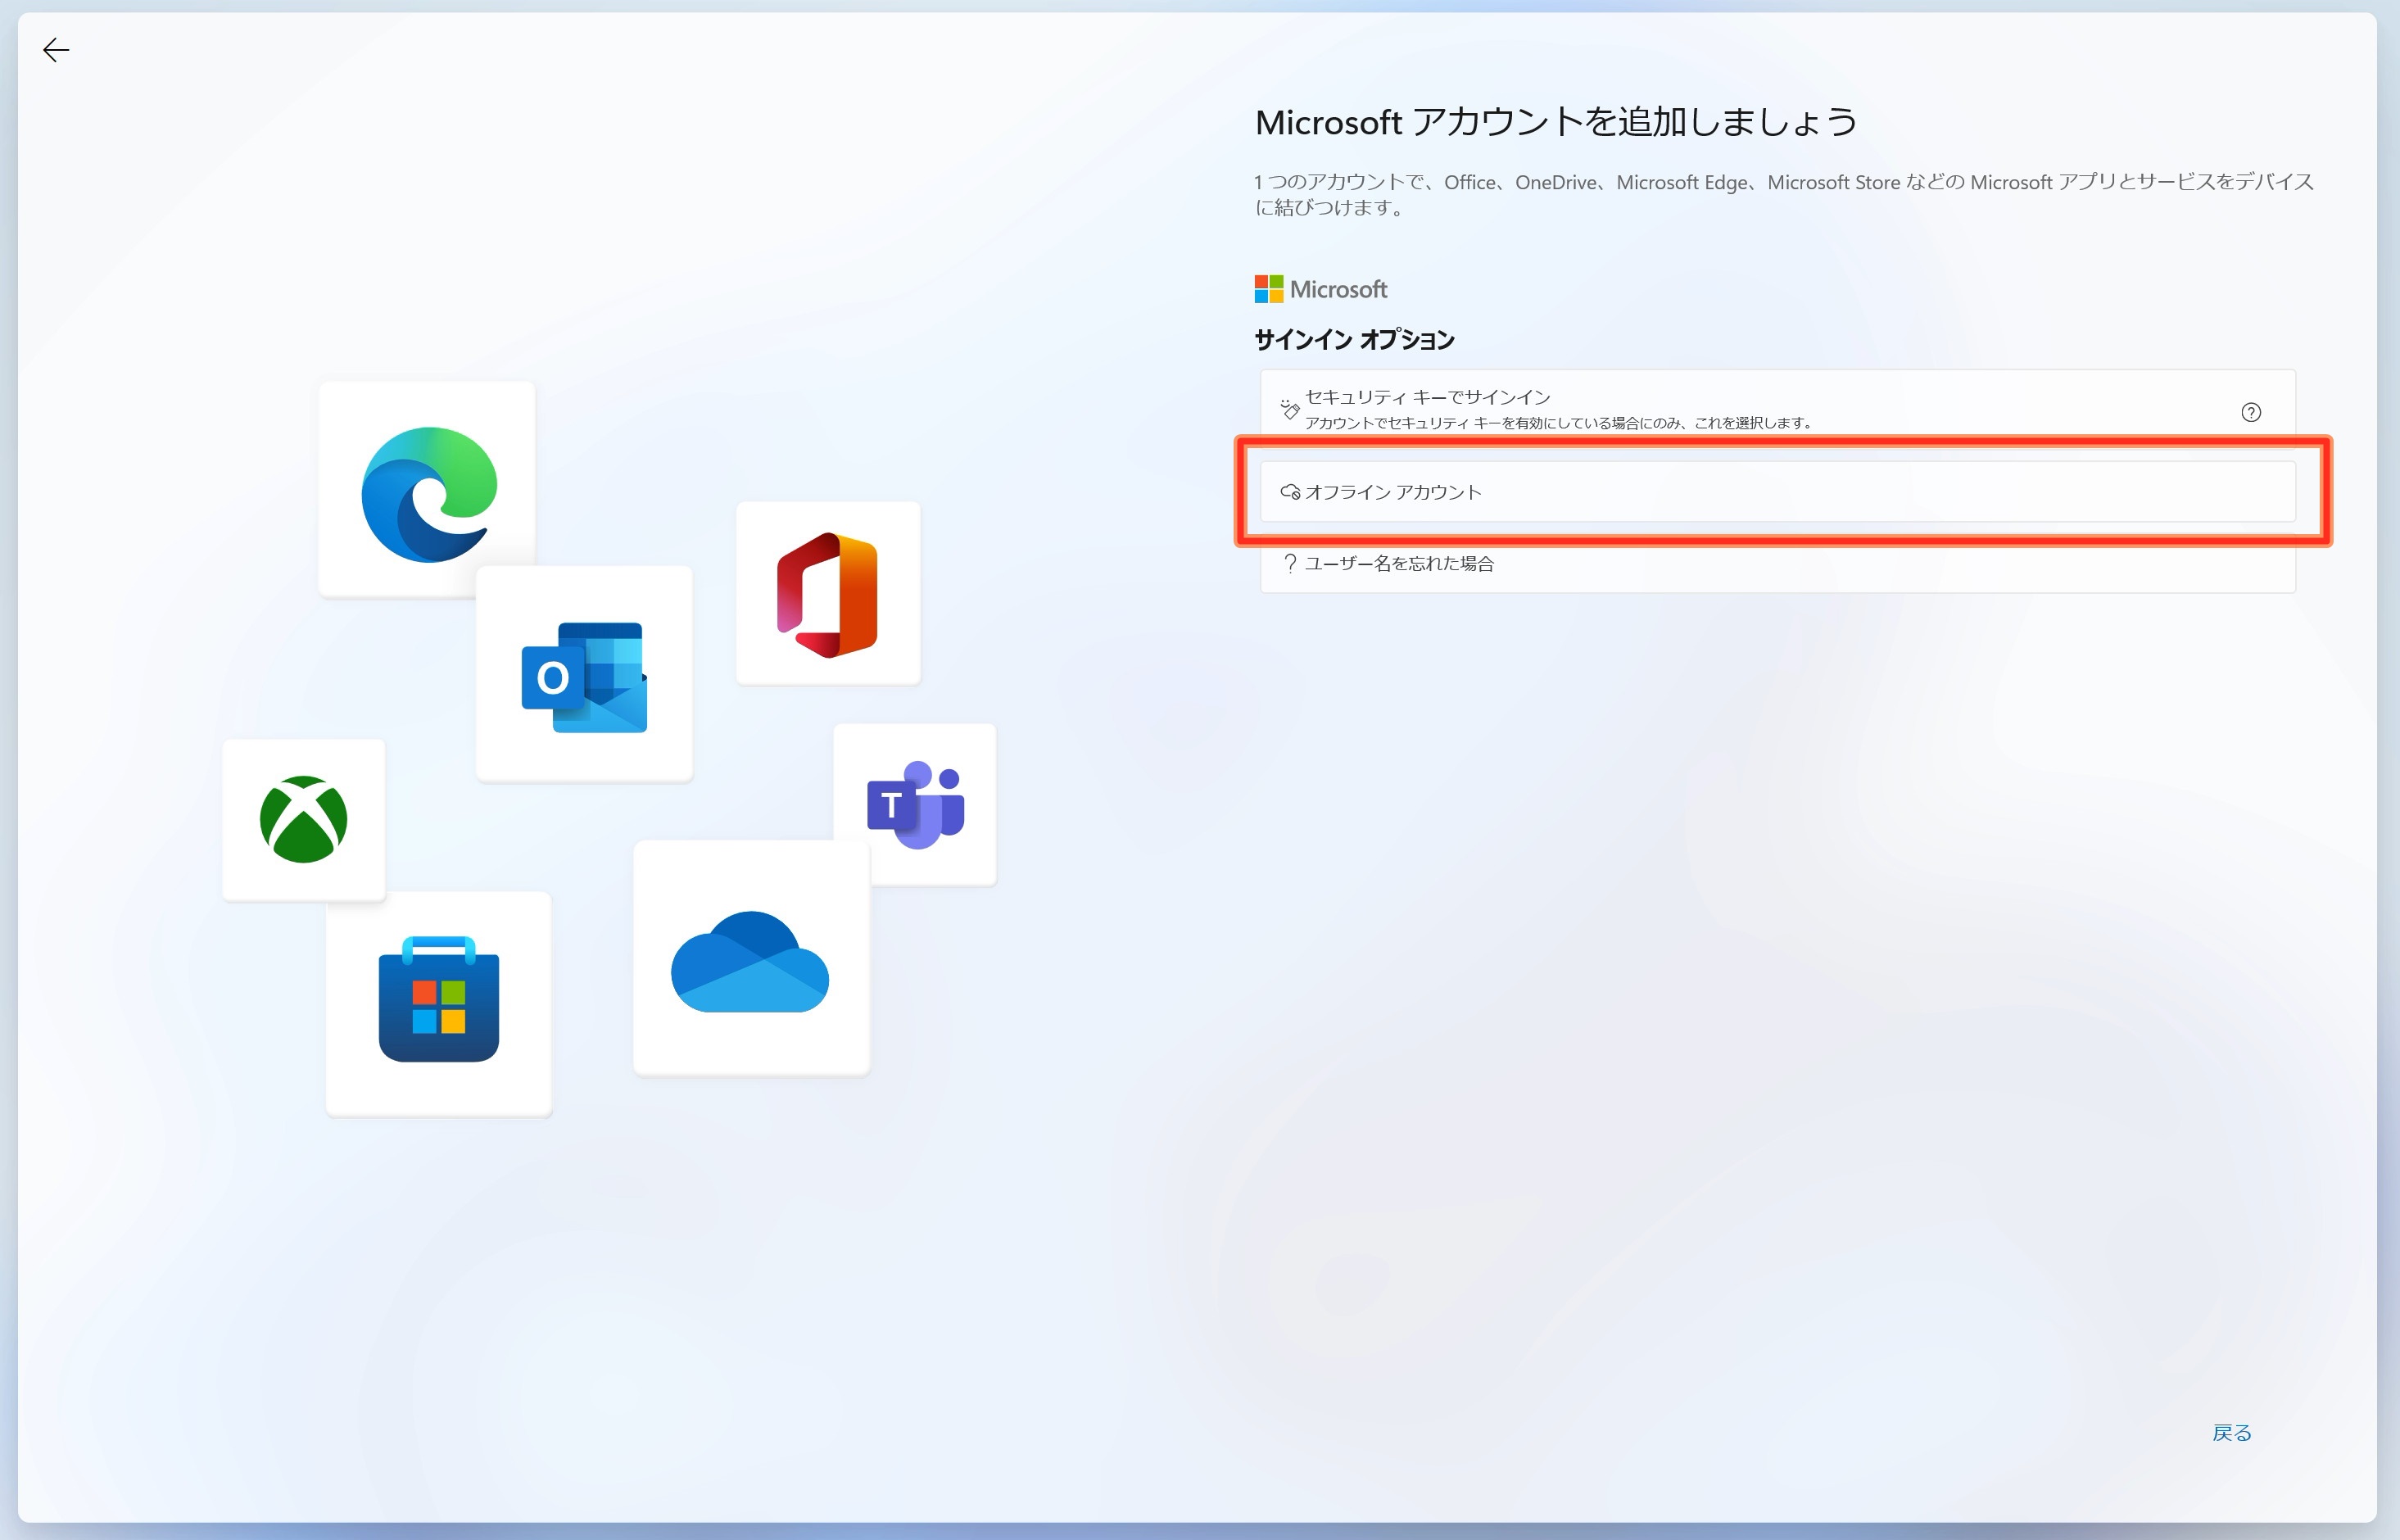Click the back arrow at top left

tap(56, 50)
